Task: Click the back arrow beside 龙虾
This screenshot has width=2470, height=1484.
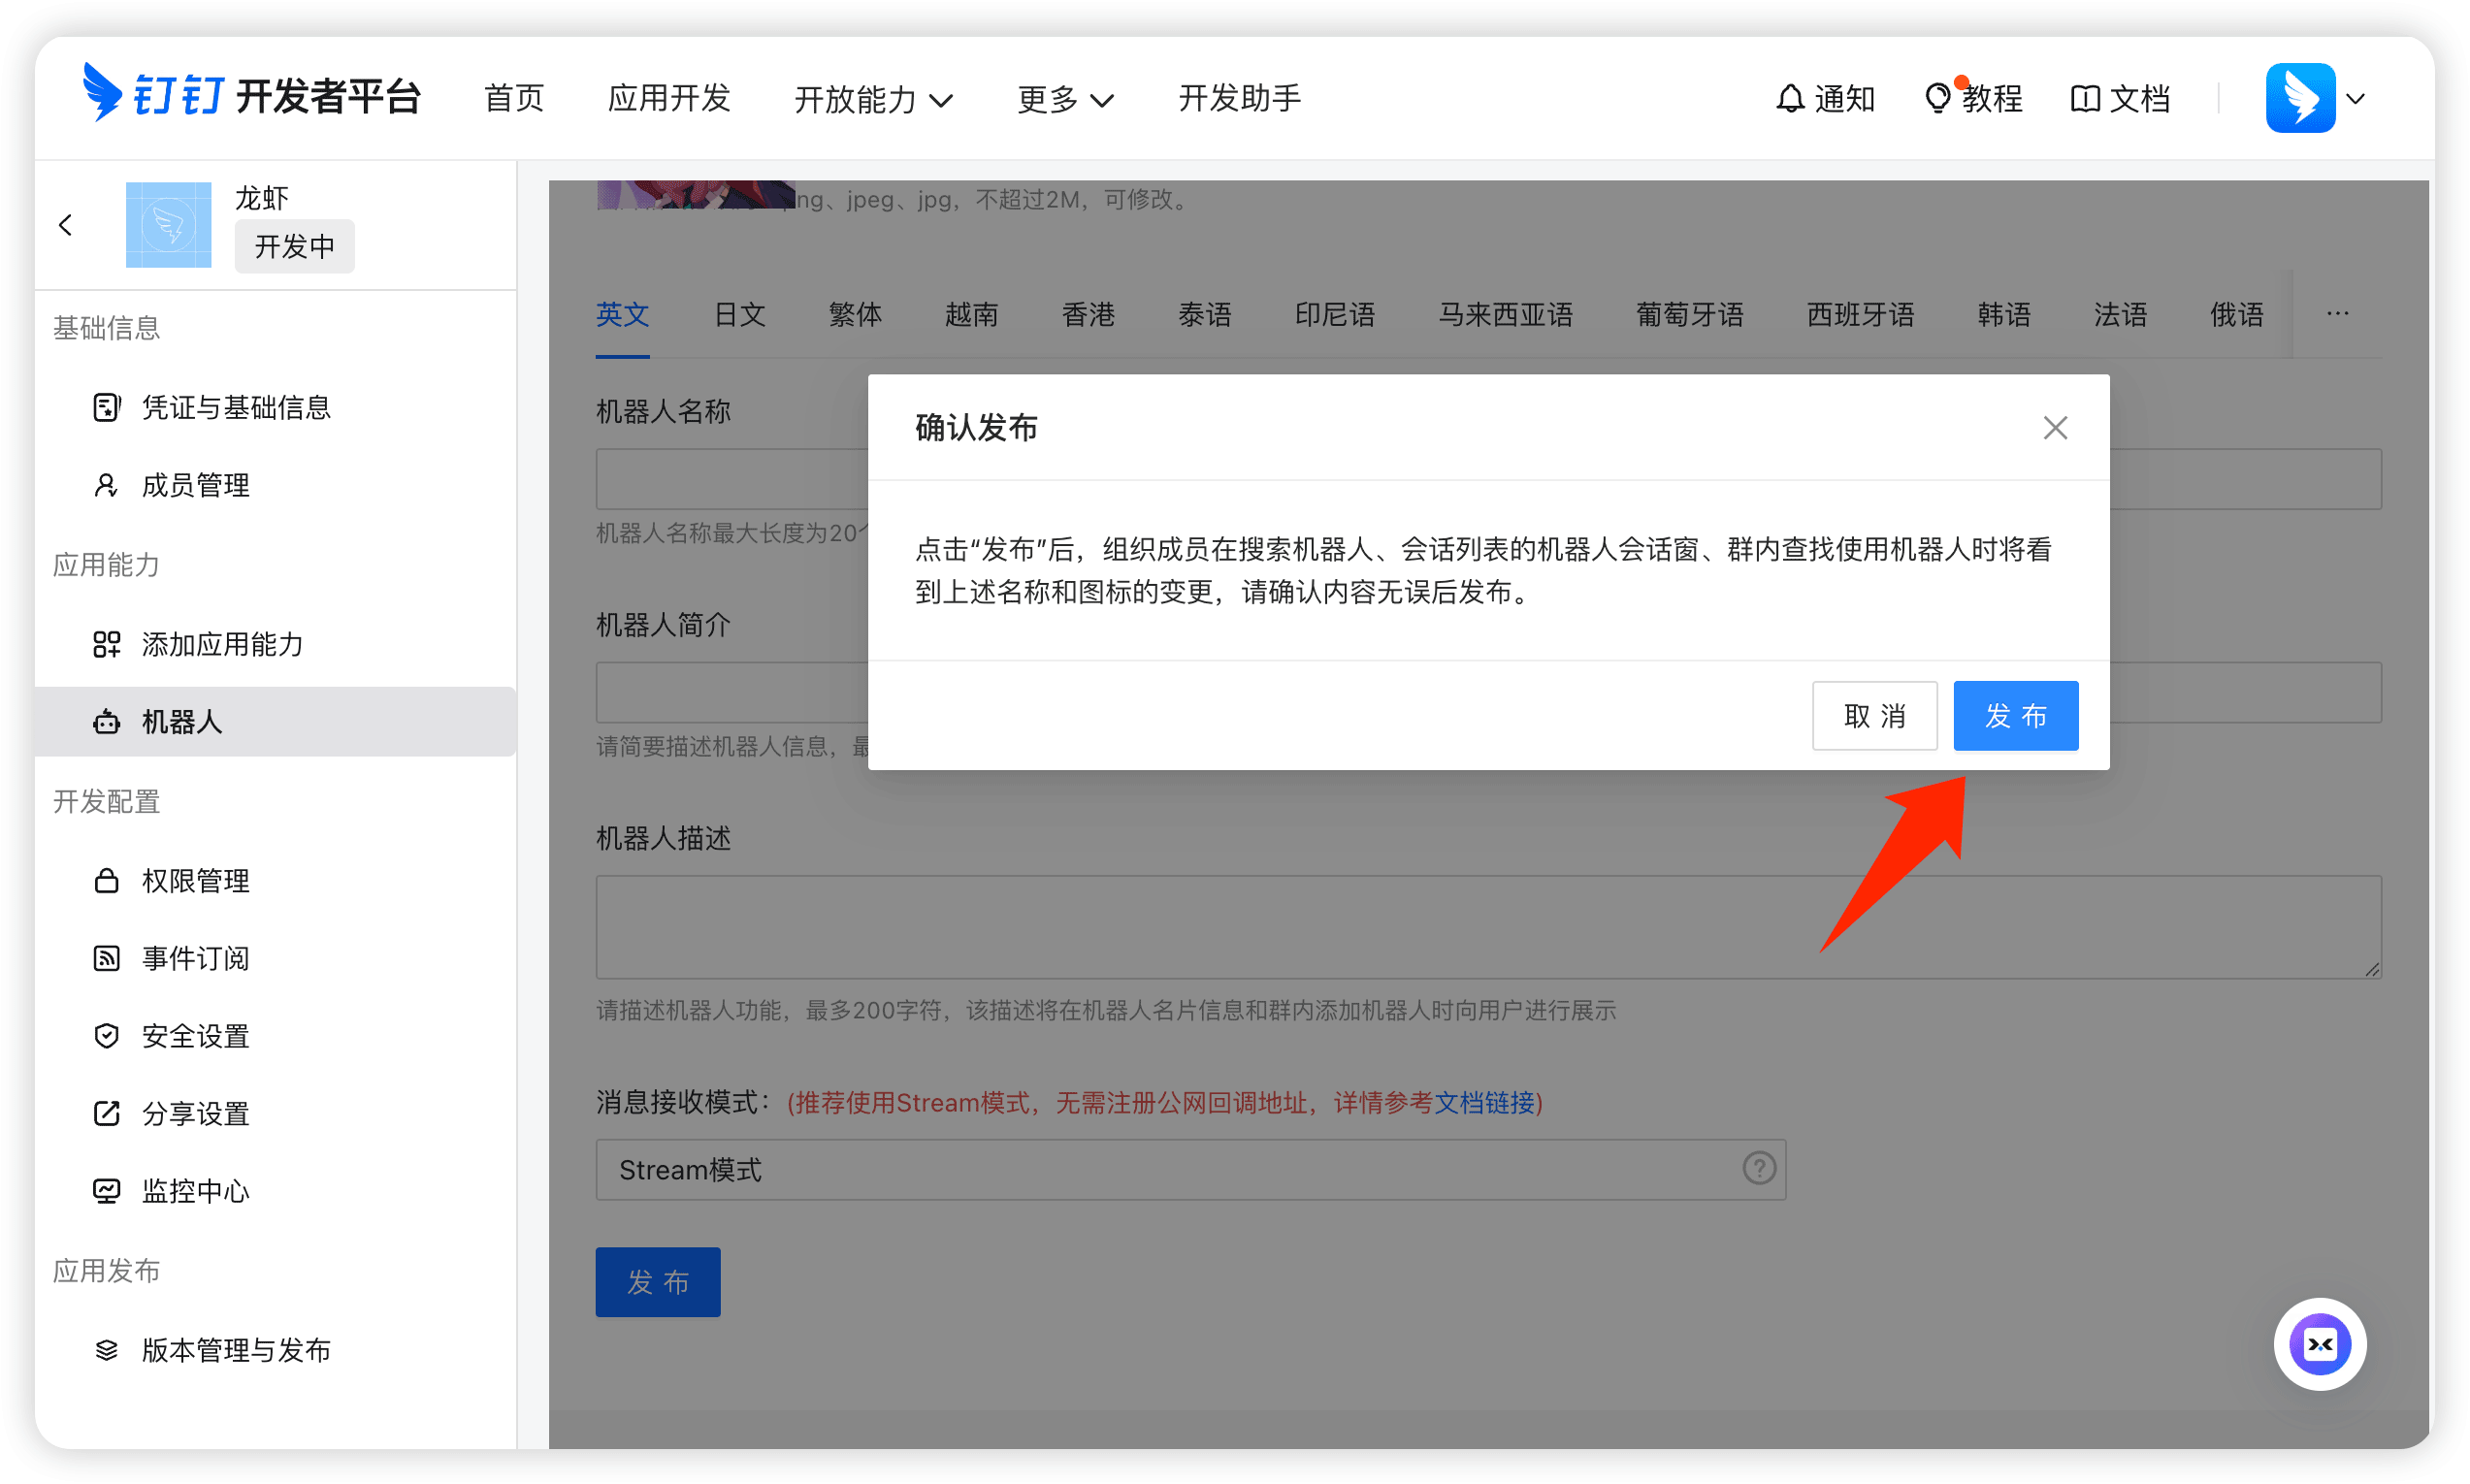Action: click(66, 224)
